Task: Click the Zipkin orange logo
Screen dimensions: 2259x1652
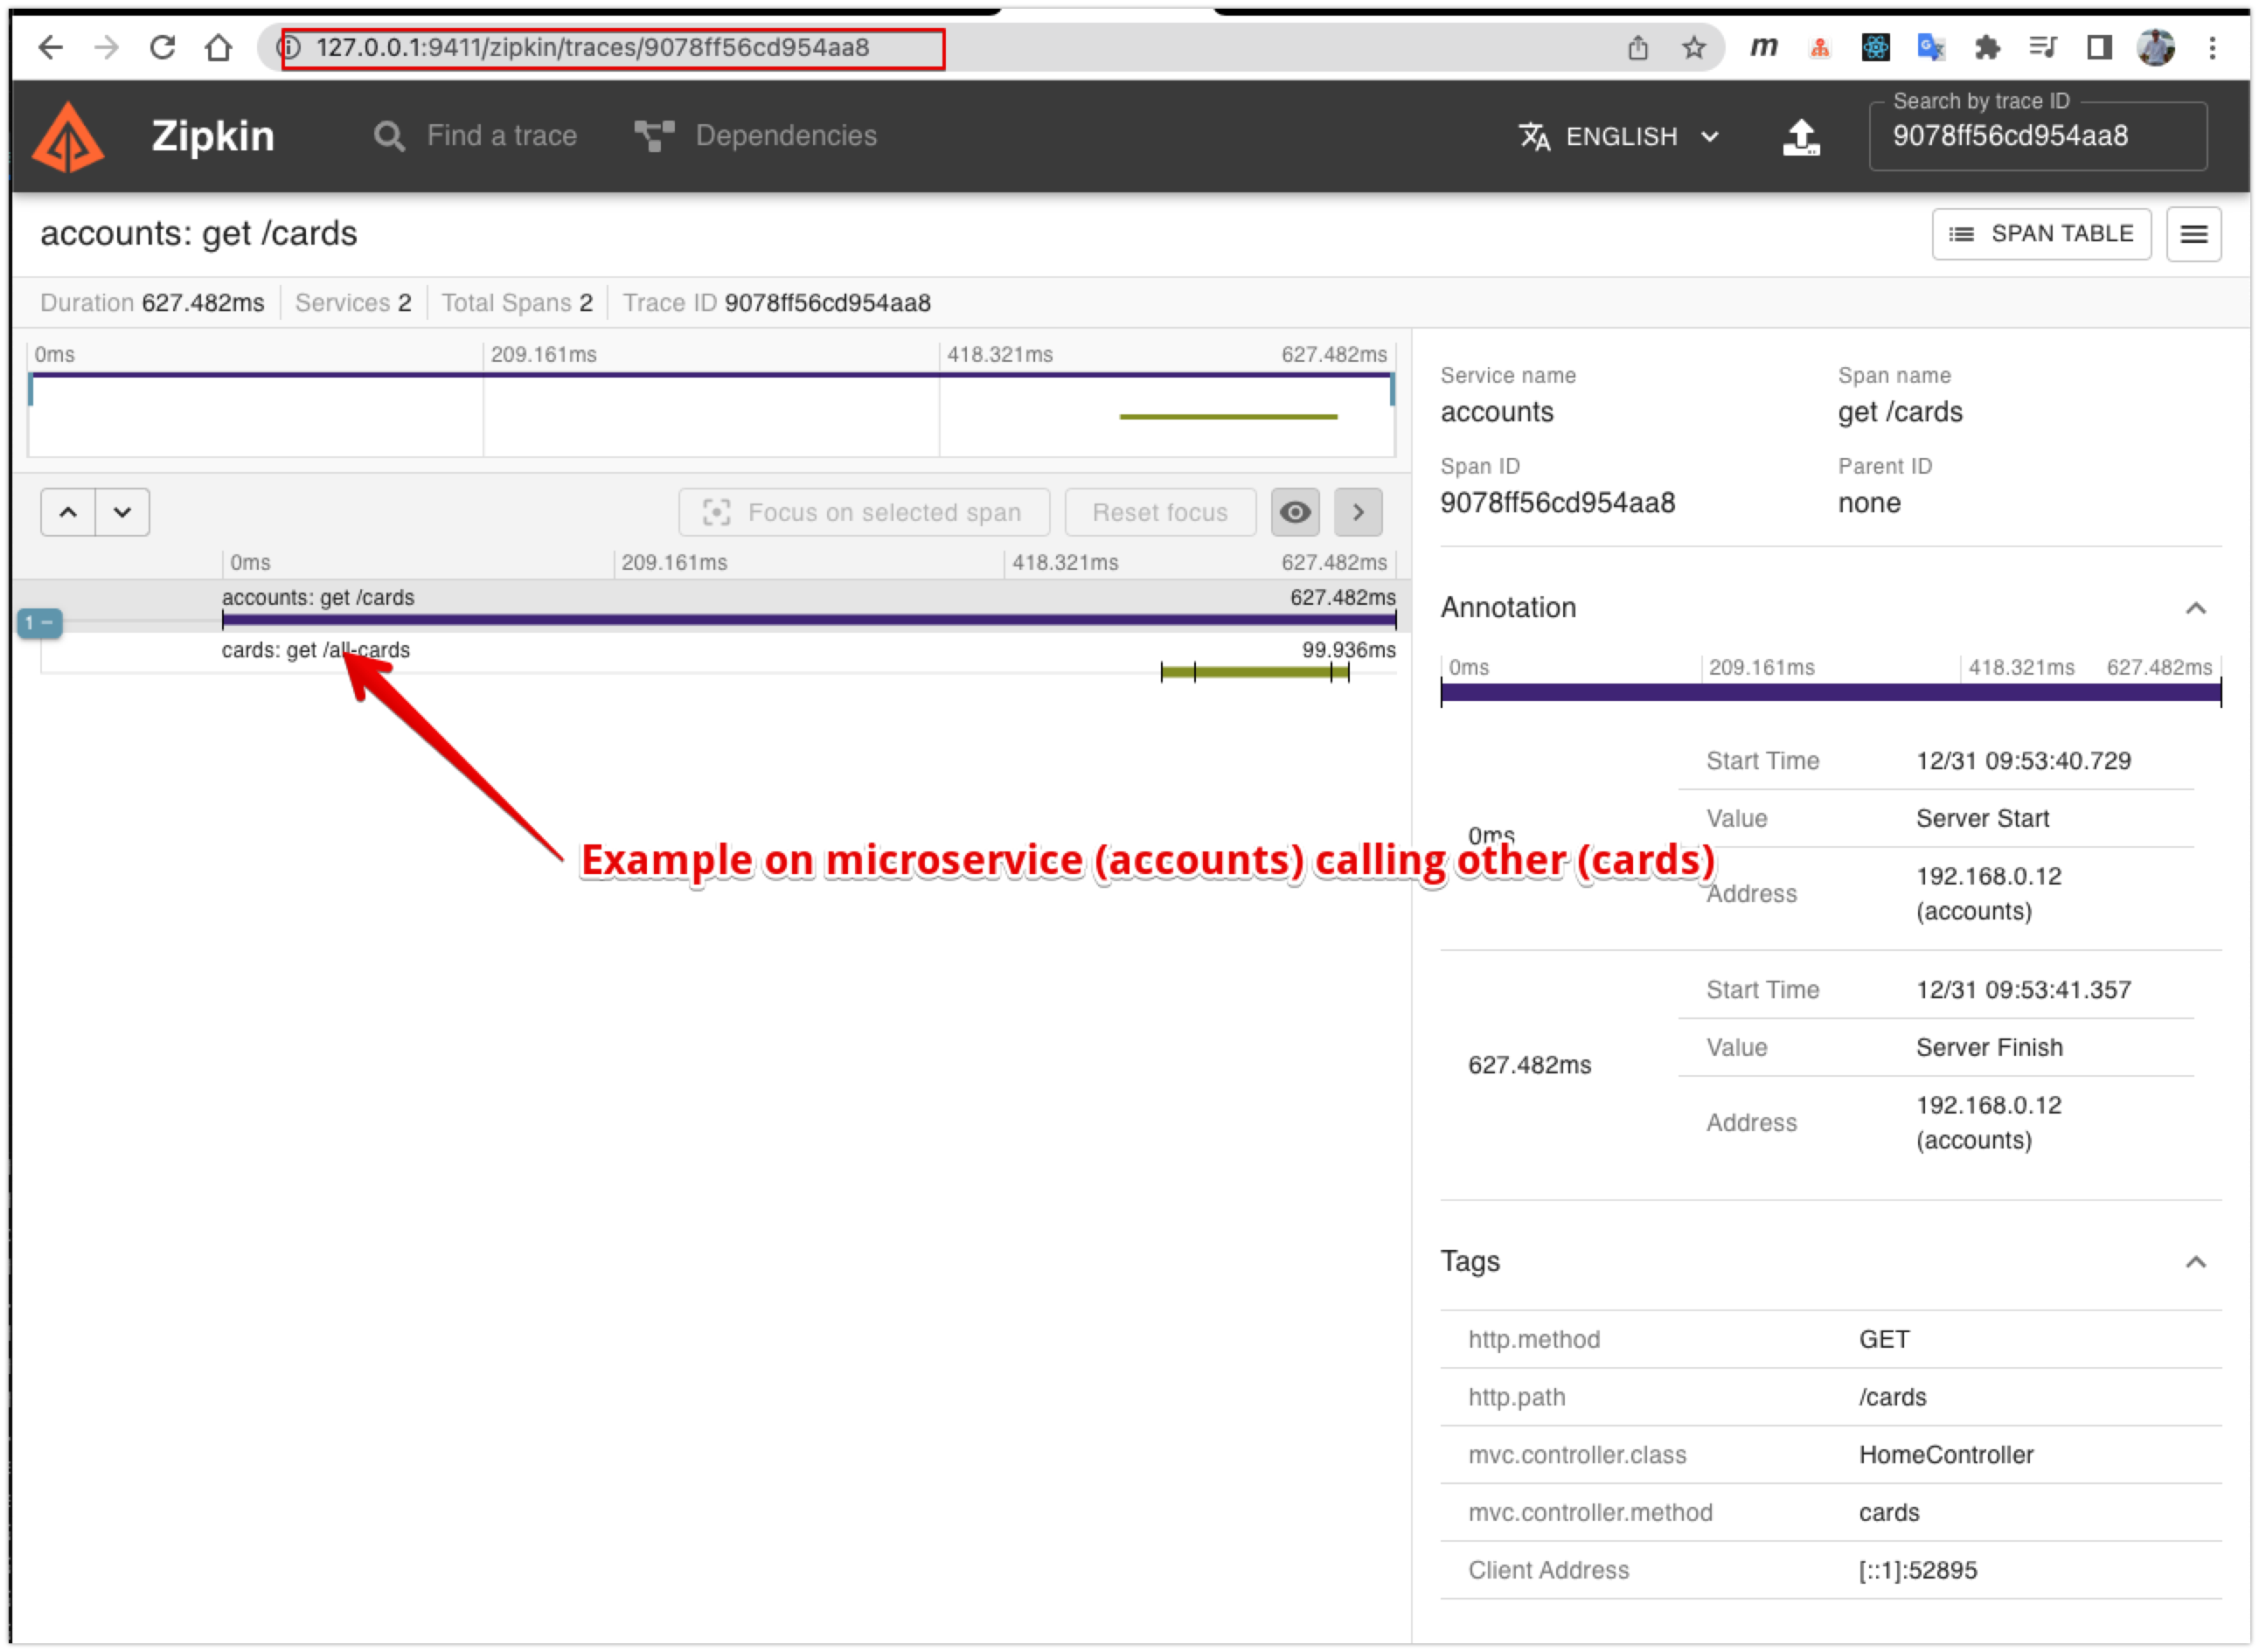Action: pos(68,137)
